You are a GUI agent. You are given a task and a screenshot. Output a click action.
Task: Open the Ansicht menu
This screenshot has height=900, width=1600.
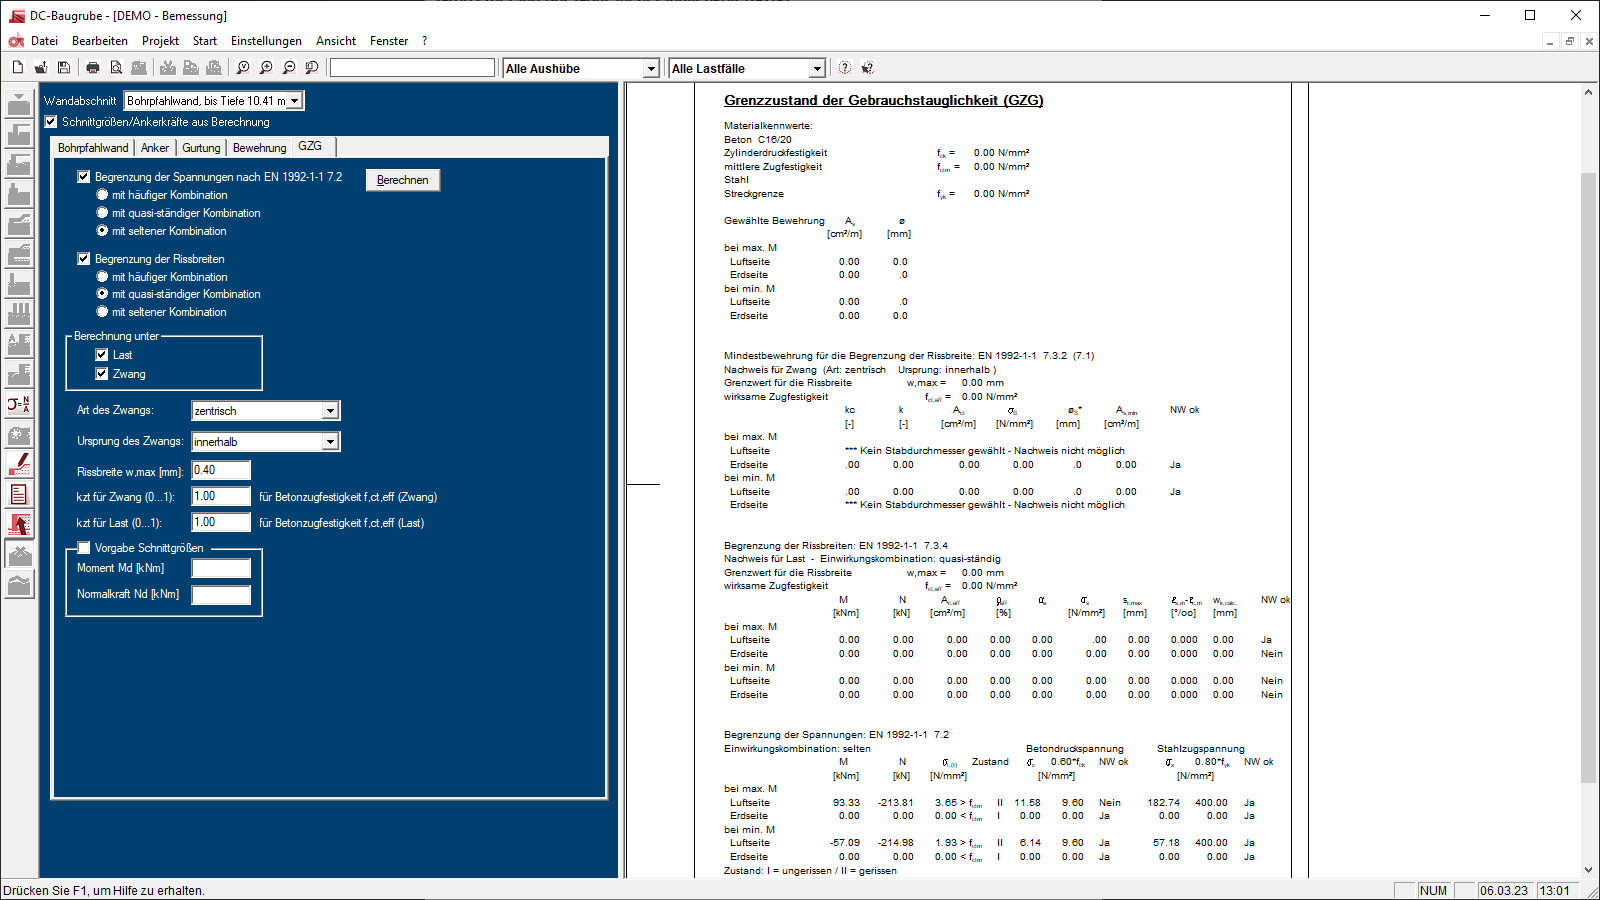pos(336,41)
